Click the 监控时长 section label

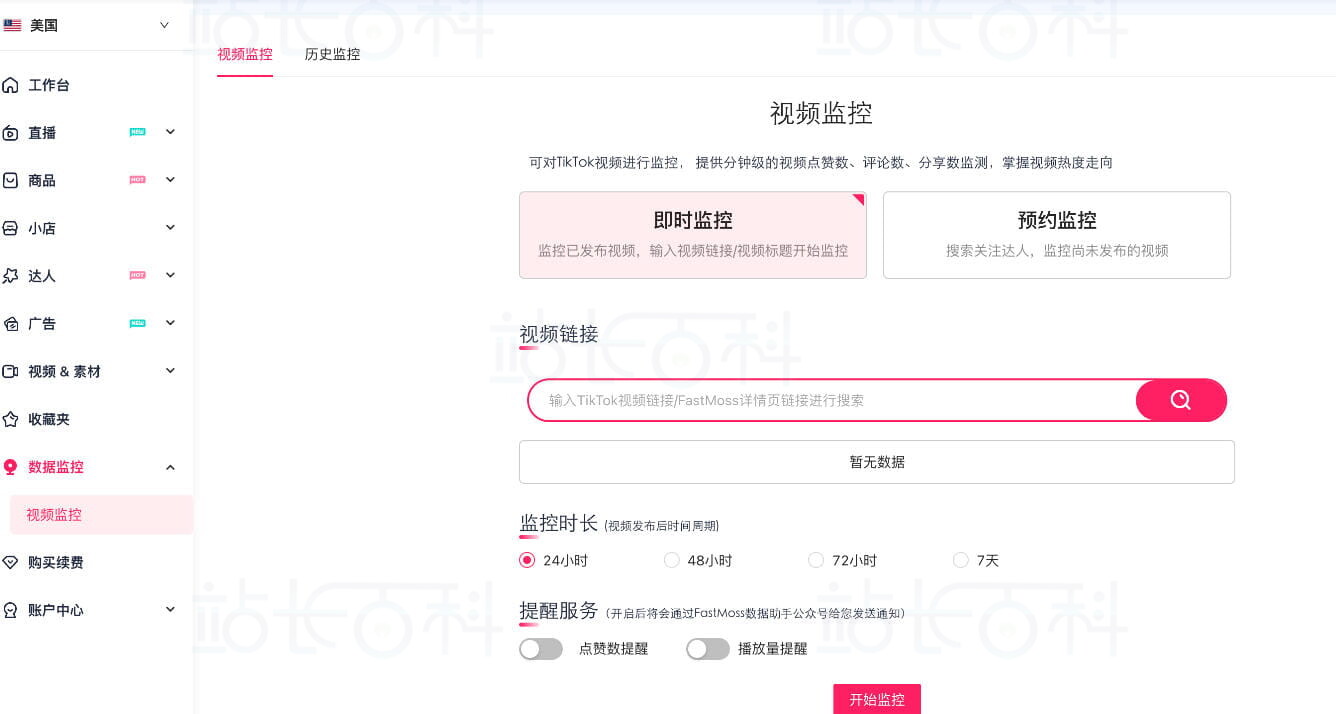[559, 523]
